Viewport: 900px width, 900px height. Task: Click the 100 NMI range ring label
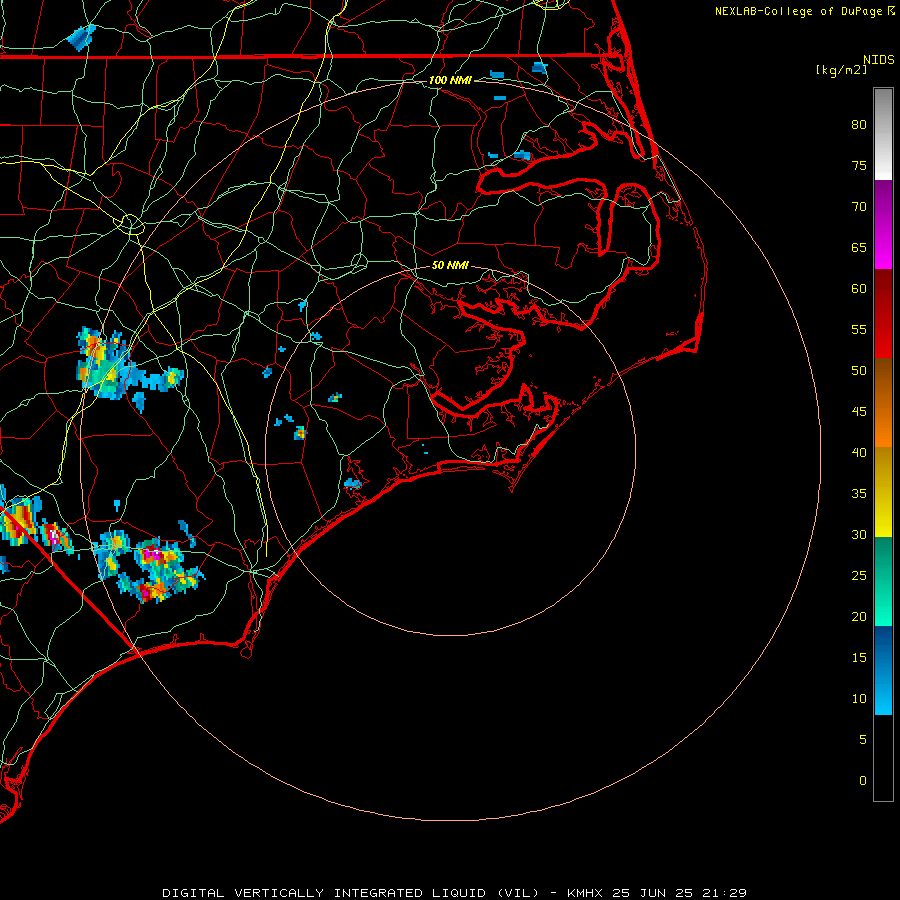point(451,80)
